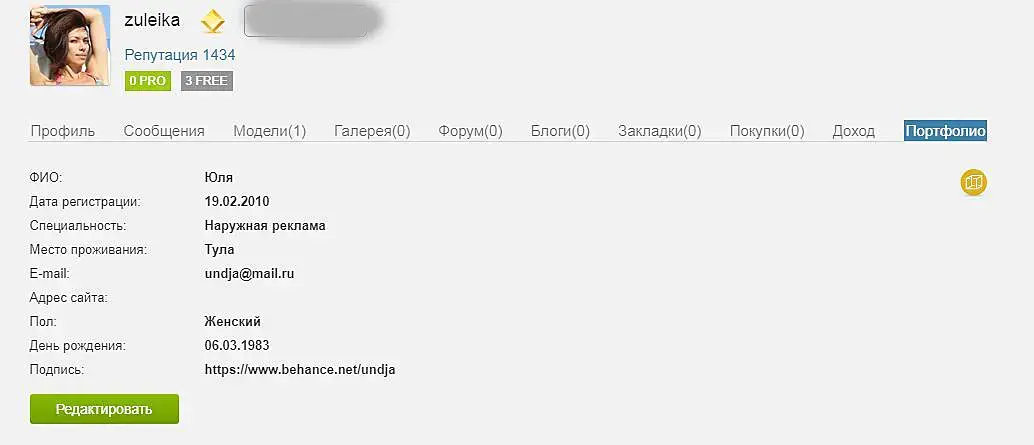
Task: Select the highlighted Портфолио tab
Action: pos(945,131)
